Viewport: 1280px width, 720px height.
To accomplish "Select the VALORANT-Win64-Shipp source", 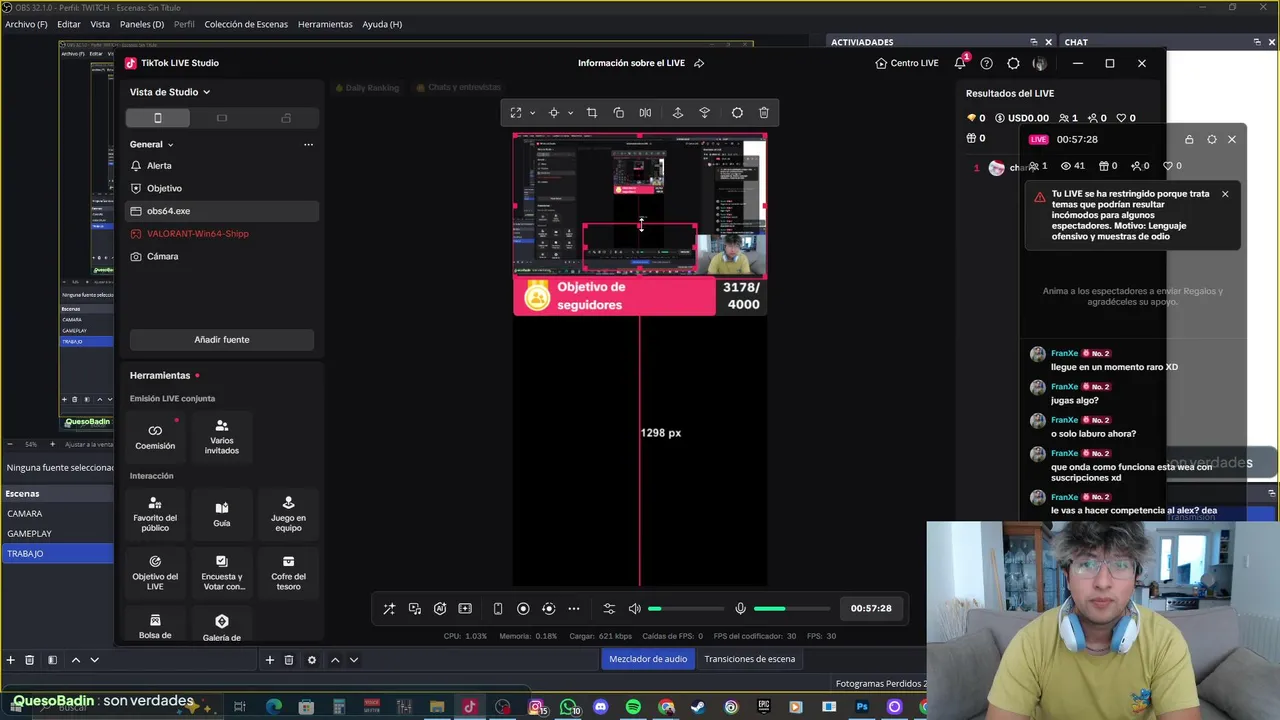I will [222, 234].
